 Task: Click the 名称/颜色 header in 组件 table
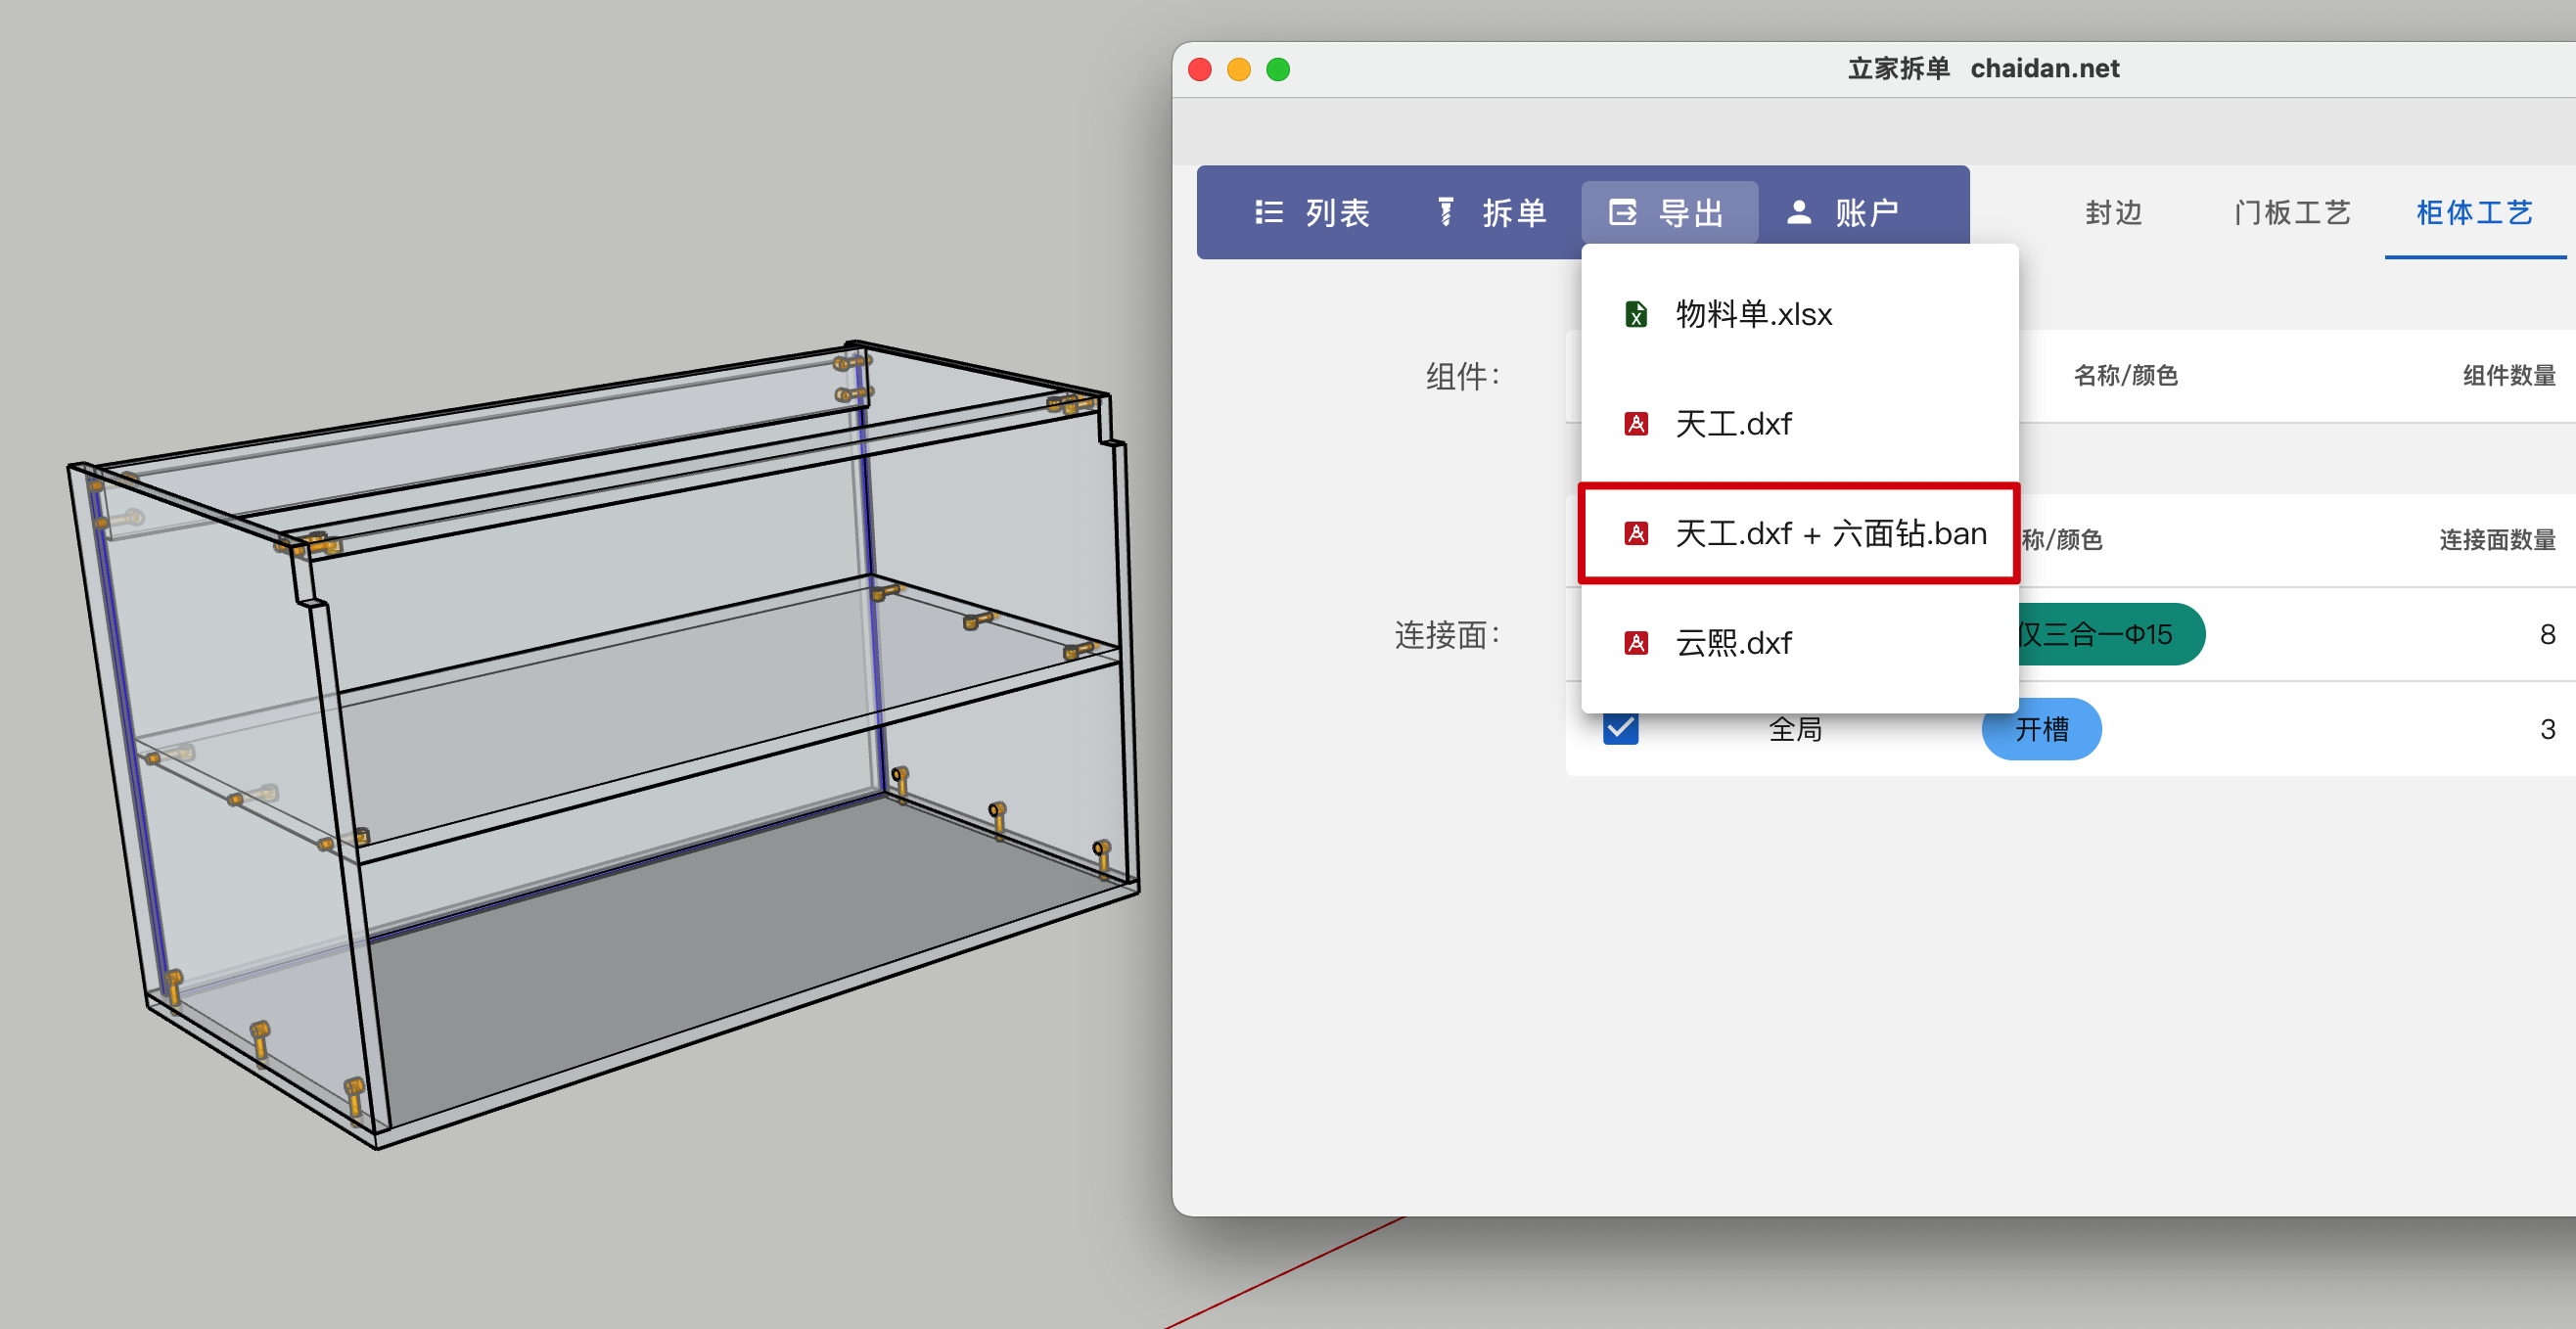[x=2125, y=375]
